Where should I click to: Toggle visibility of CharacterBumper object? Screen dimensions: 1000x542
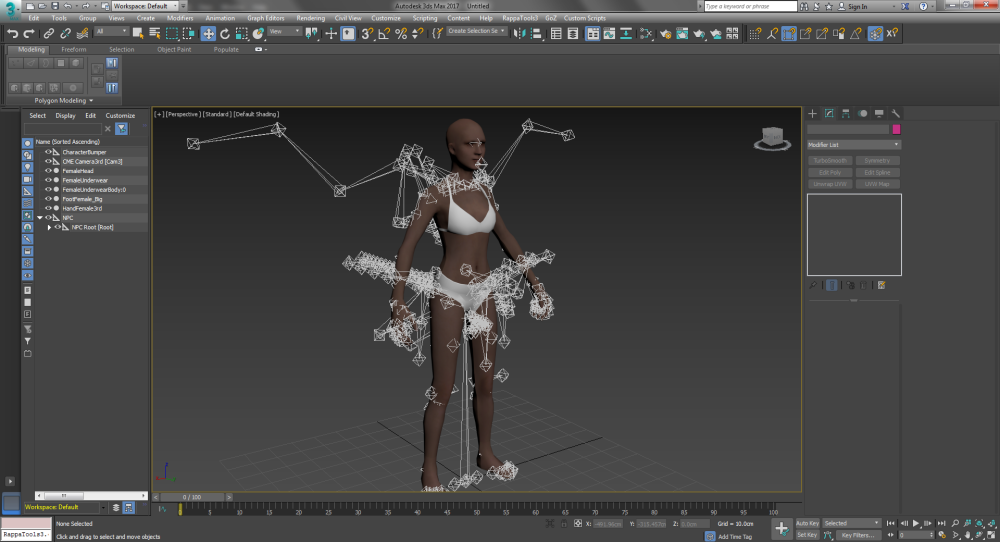pos(48,152)
